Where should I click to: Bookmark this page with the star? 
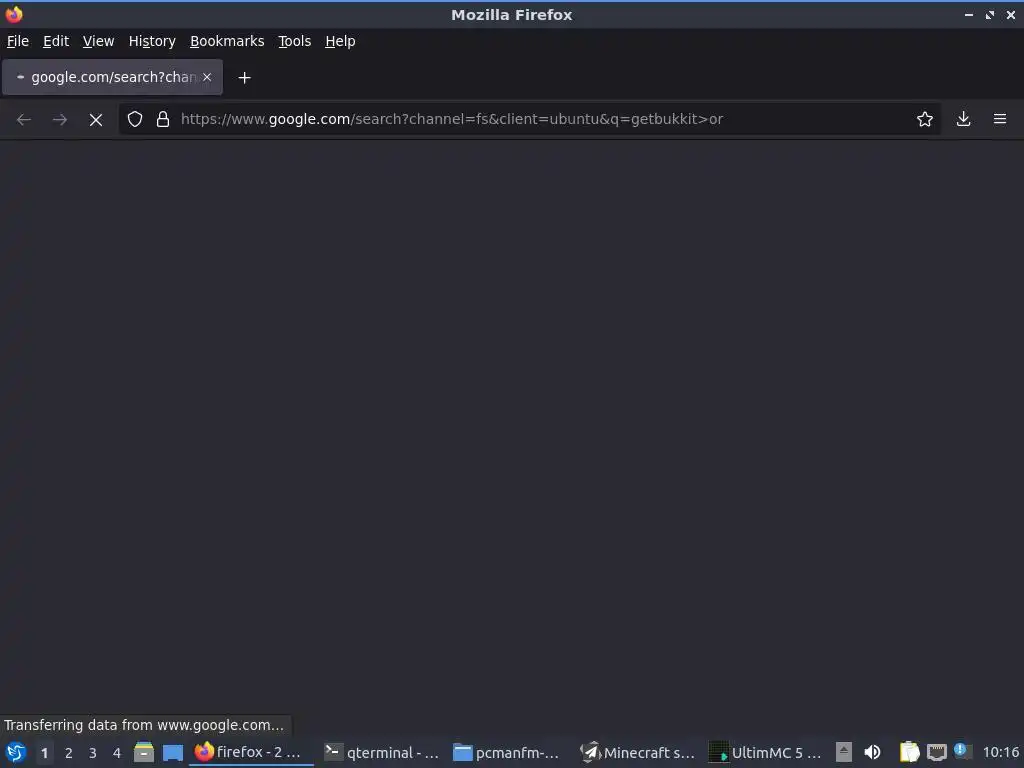925,119
